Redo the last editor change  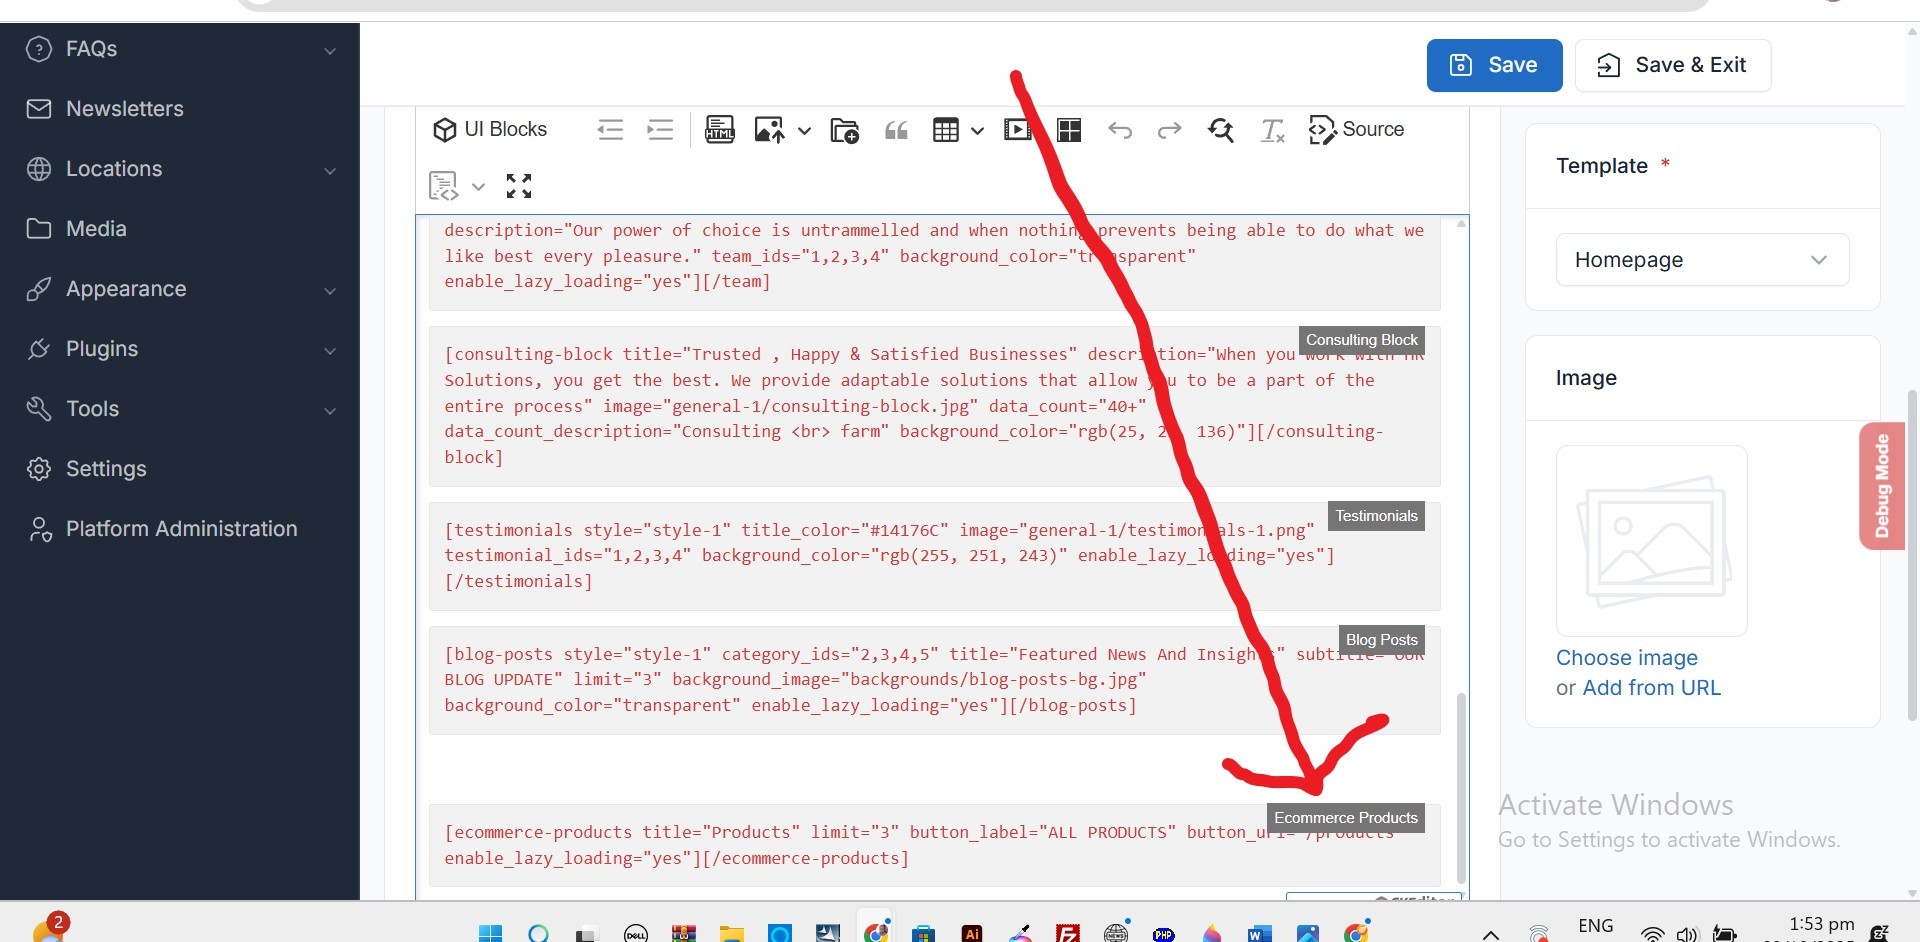pos(1169,130)
